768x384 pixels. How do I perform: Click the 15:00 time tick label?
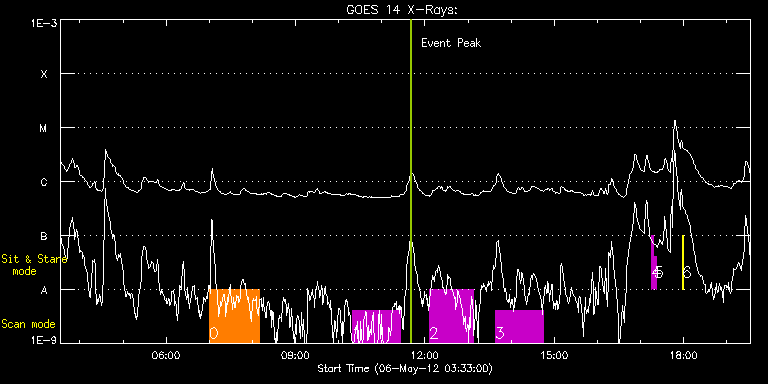(554, 355)
